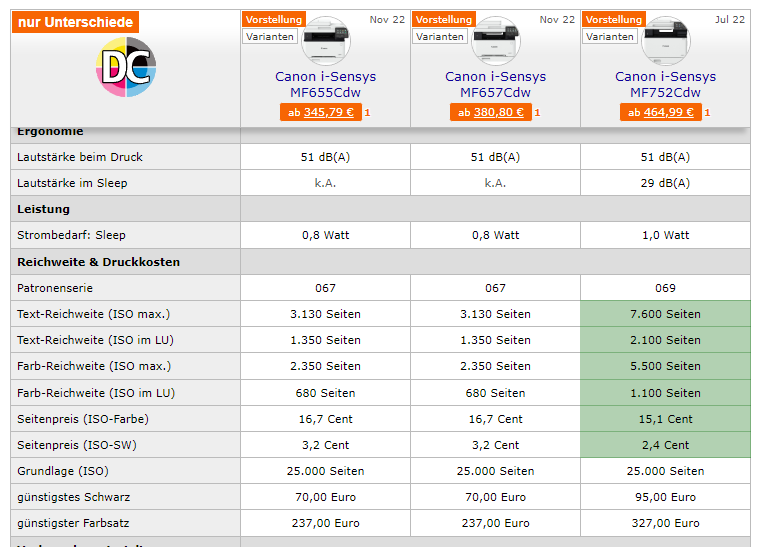Viewport: 779px width, 547px height.
Task: Click the '95,00 Euro' günstigstes Schwarz value
Action: (x=665, y=497)
